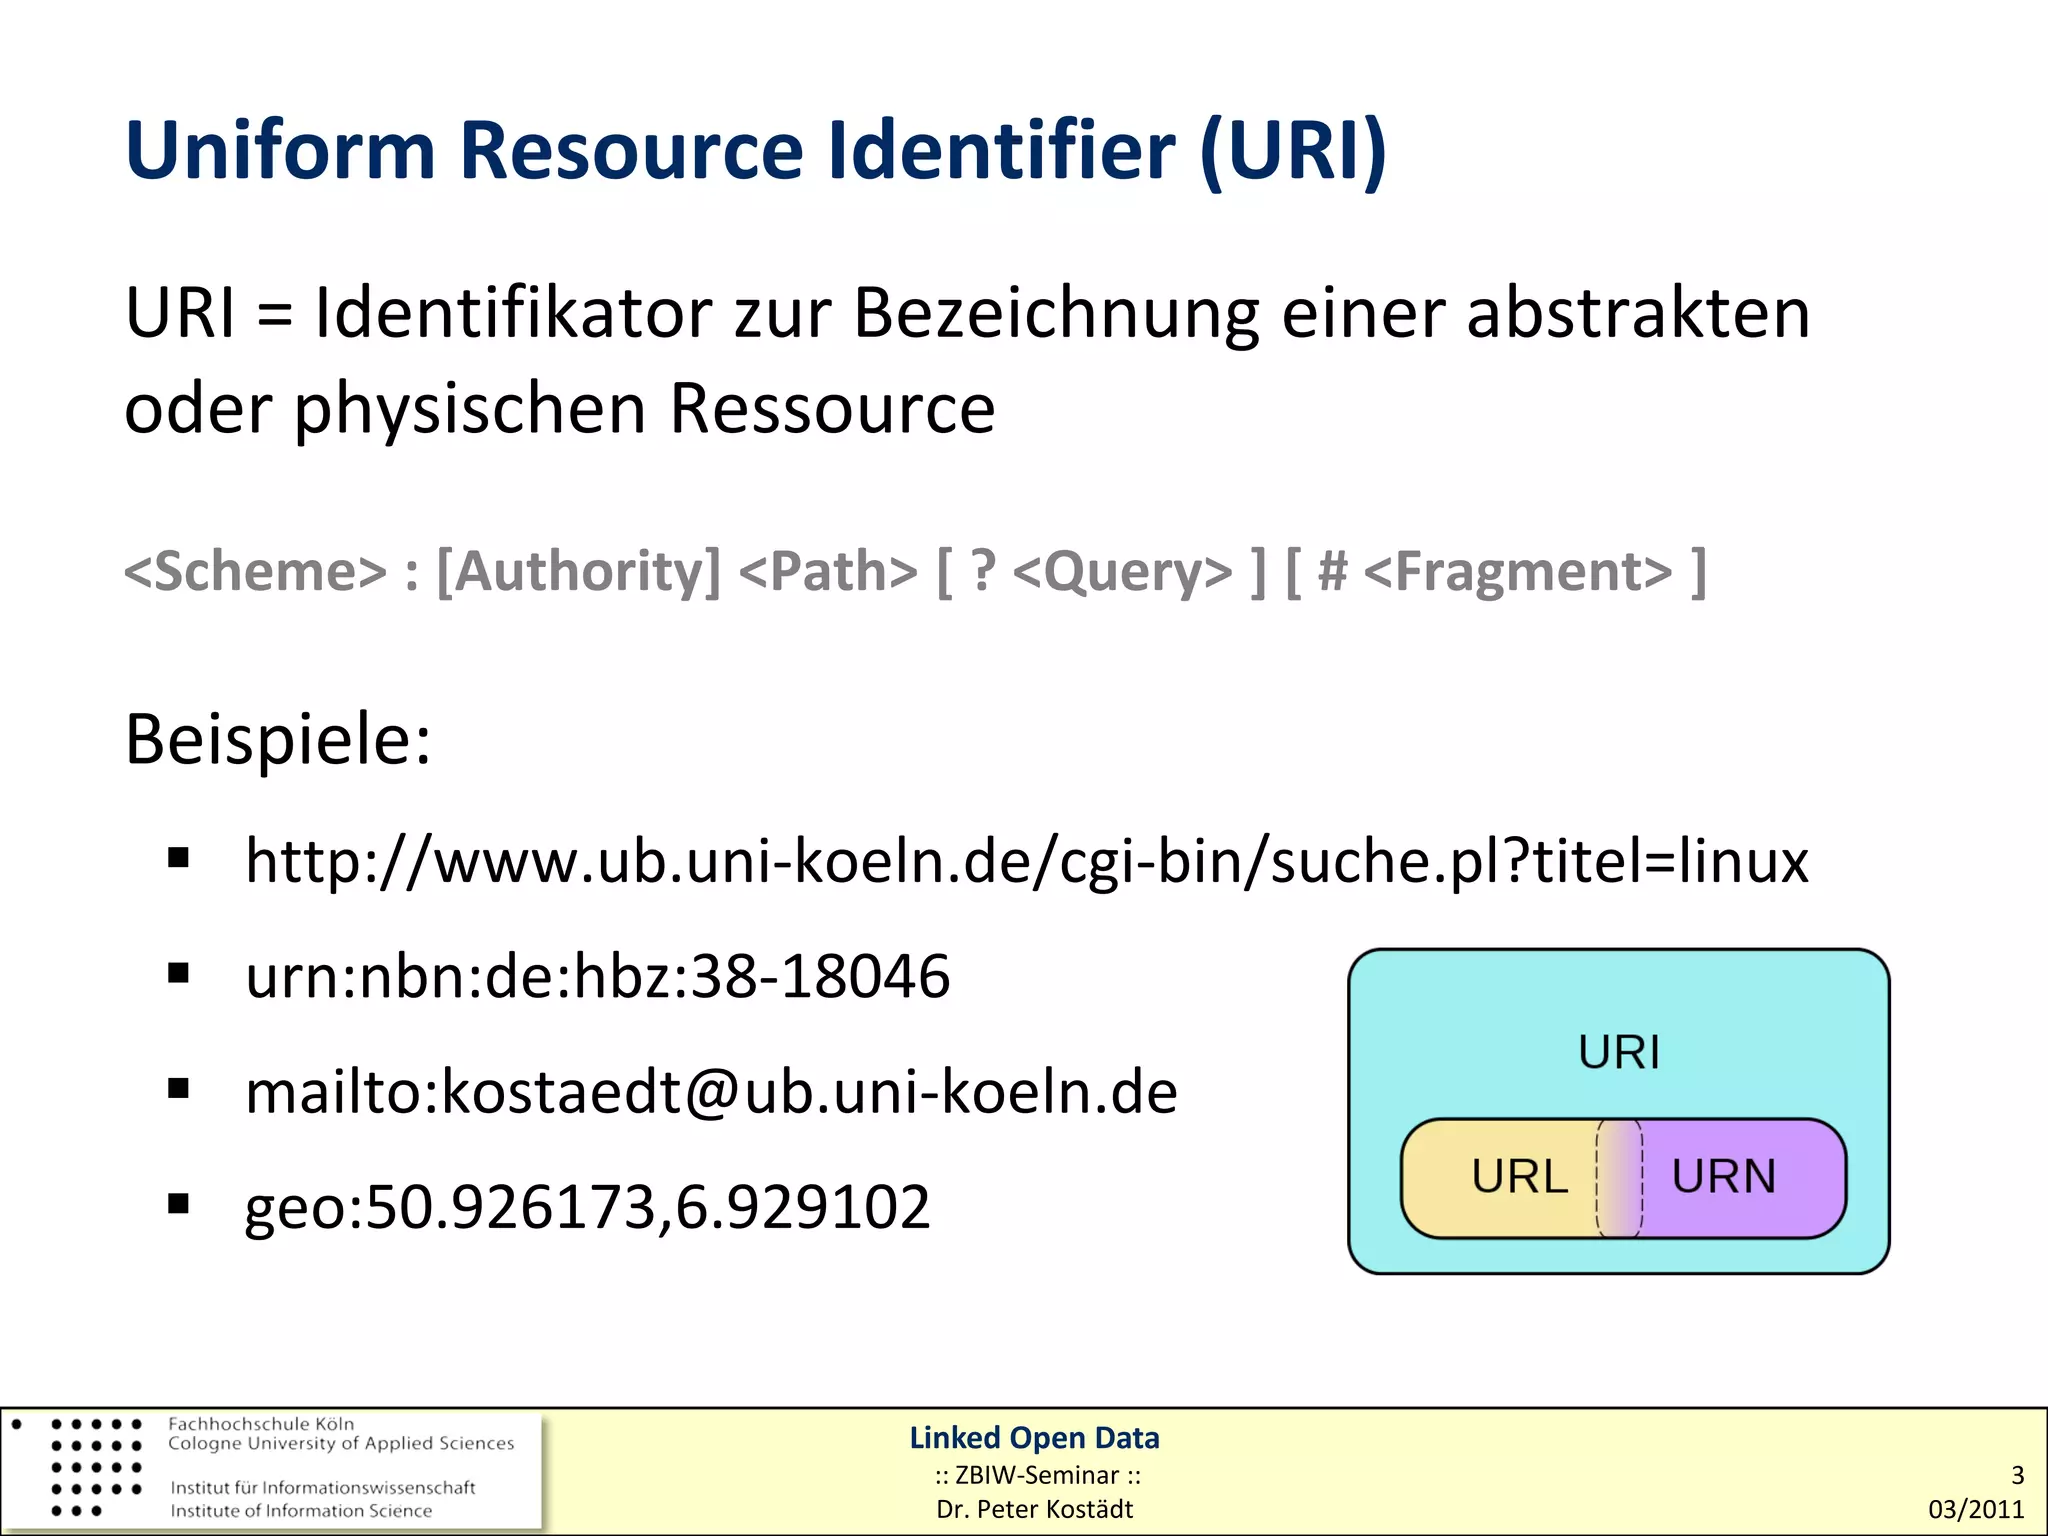Click the gray URI syntax scheme line

914,571
